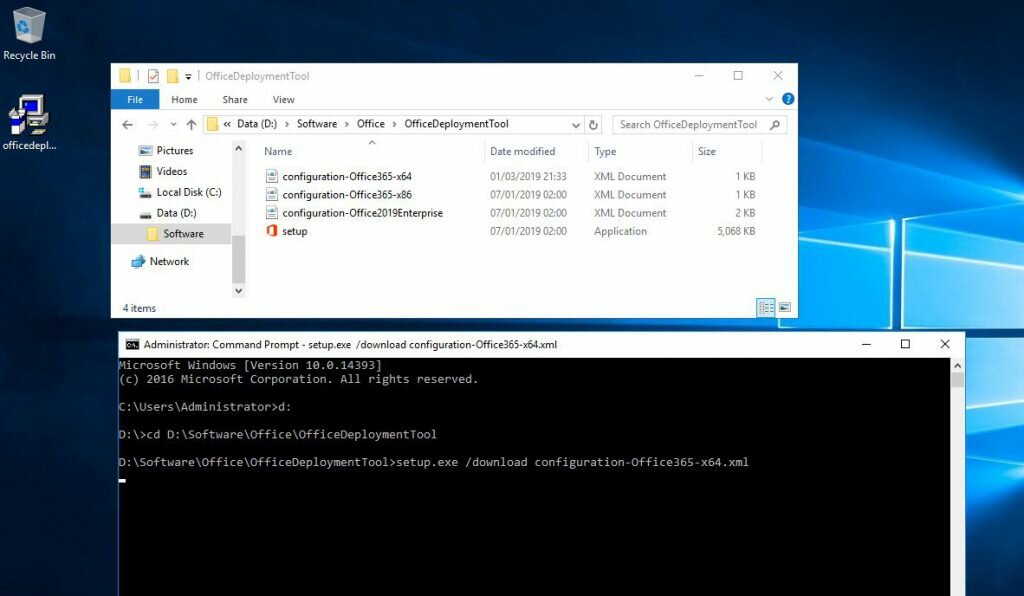Open the File tab in Explorer

135,100
